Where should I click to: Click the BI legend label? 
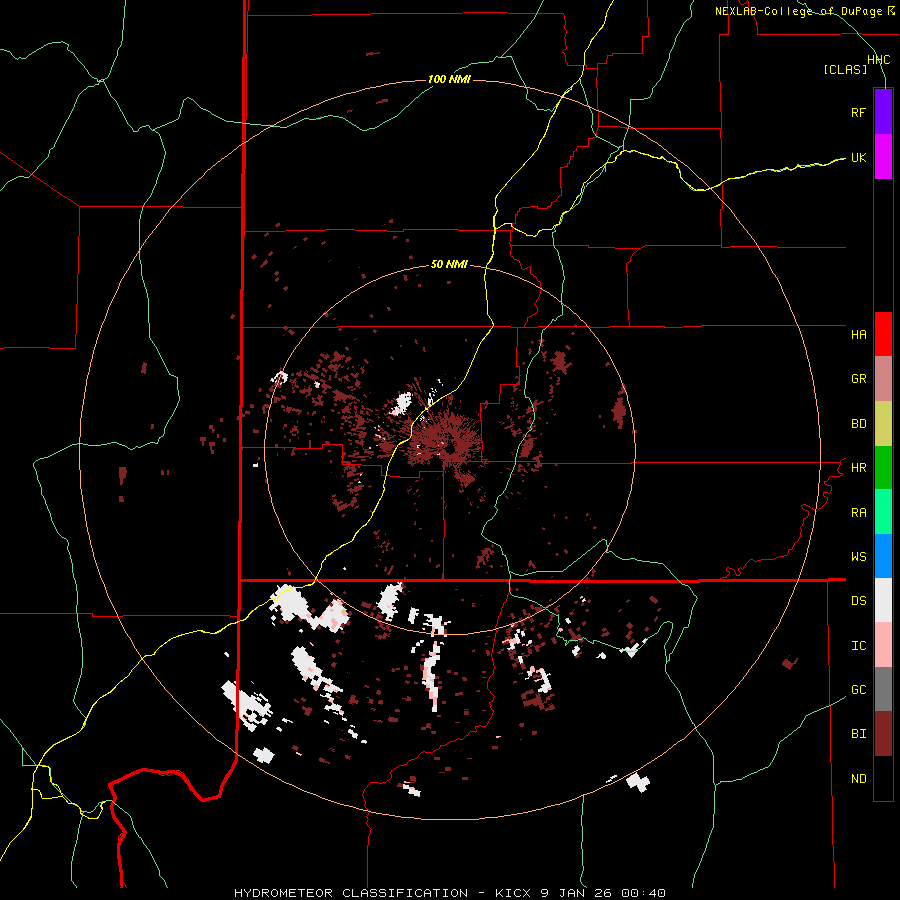coord(858,734)
